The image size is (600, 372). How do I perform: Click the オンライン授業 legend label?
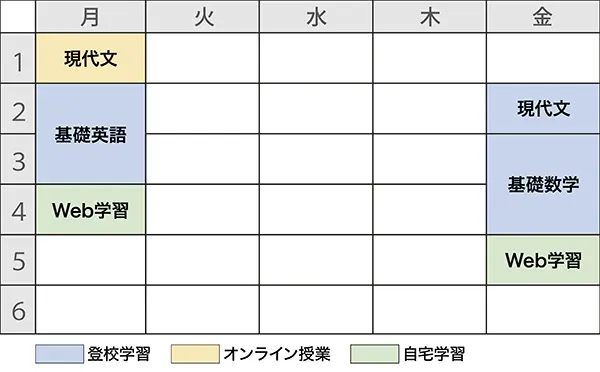(277, 354)
